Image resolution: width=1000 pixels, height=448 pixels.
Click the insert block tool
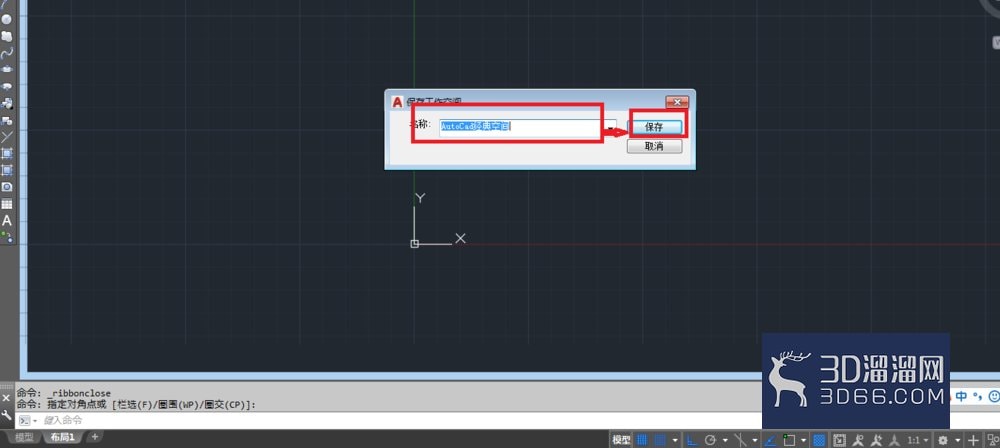pyautogui.click(x=7, y=103)
